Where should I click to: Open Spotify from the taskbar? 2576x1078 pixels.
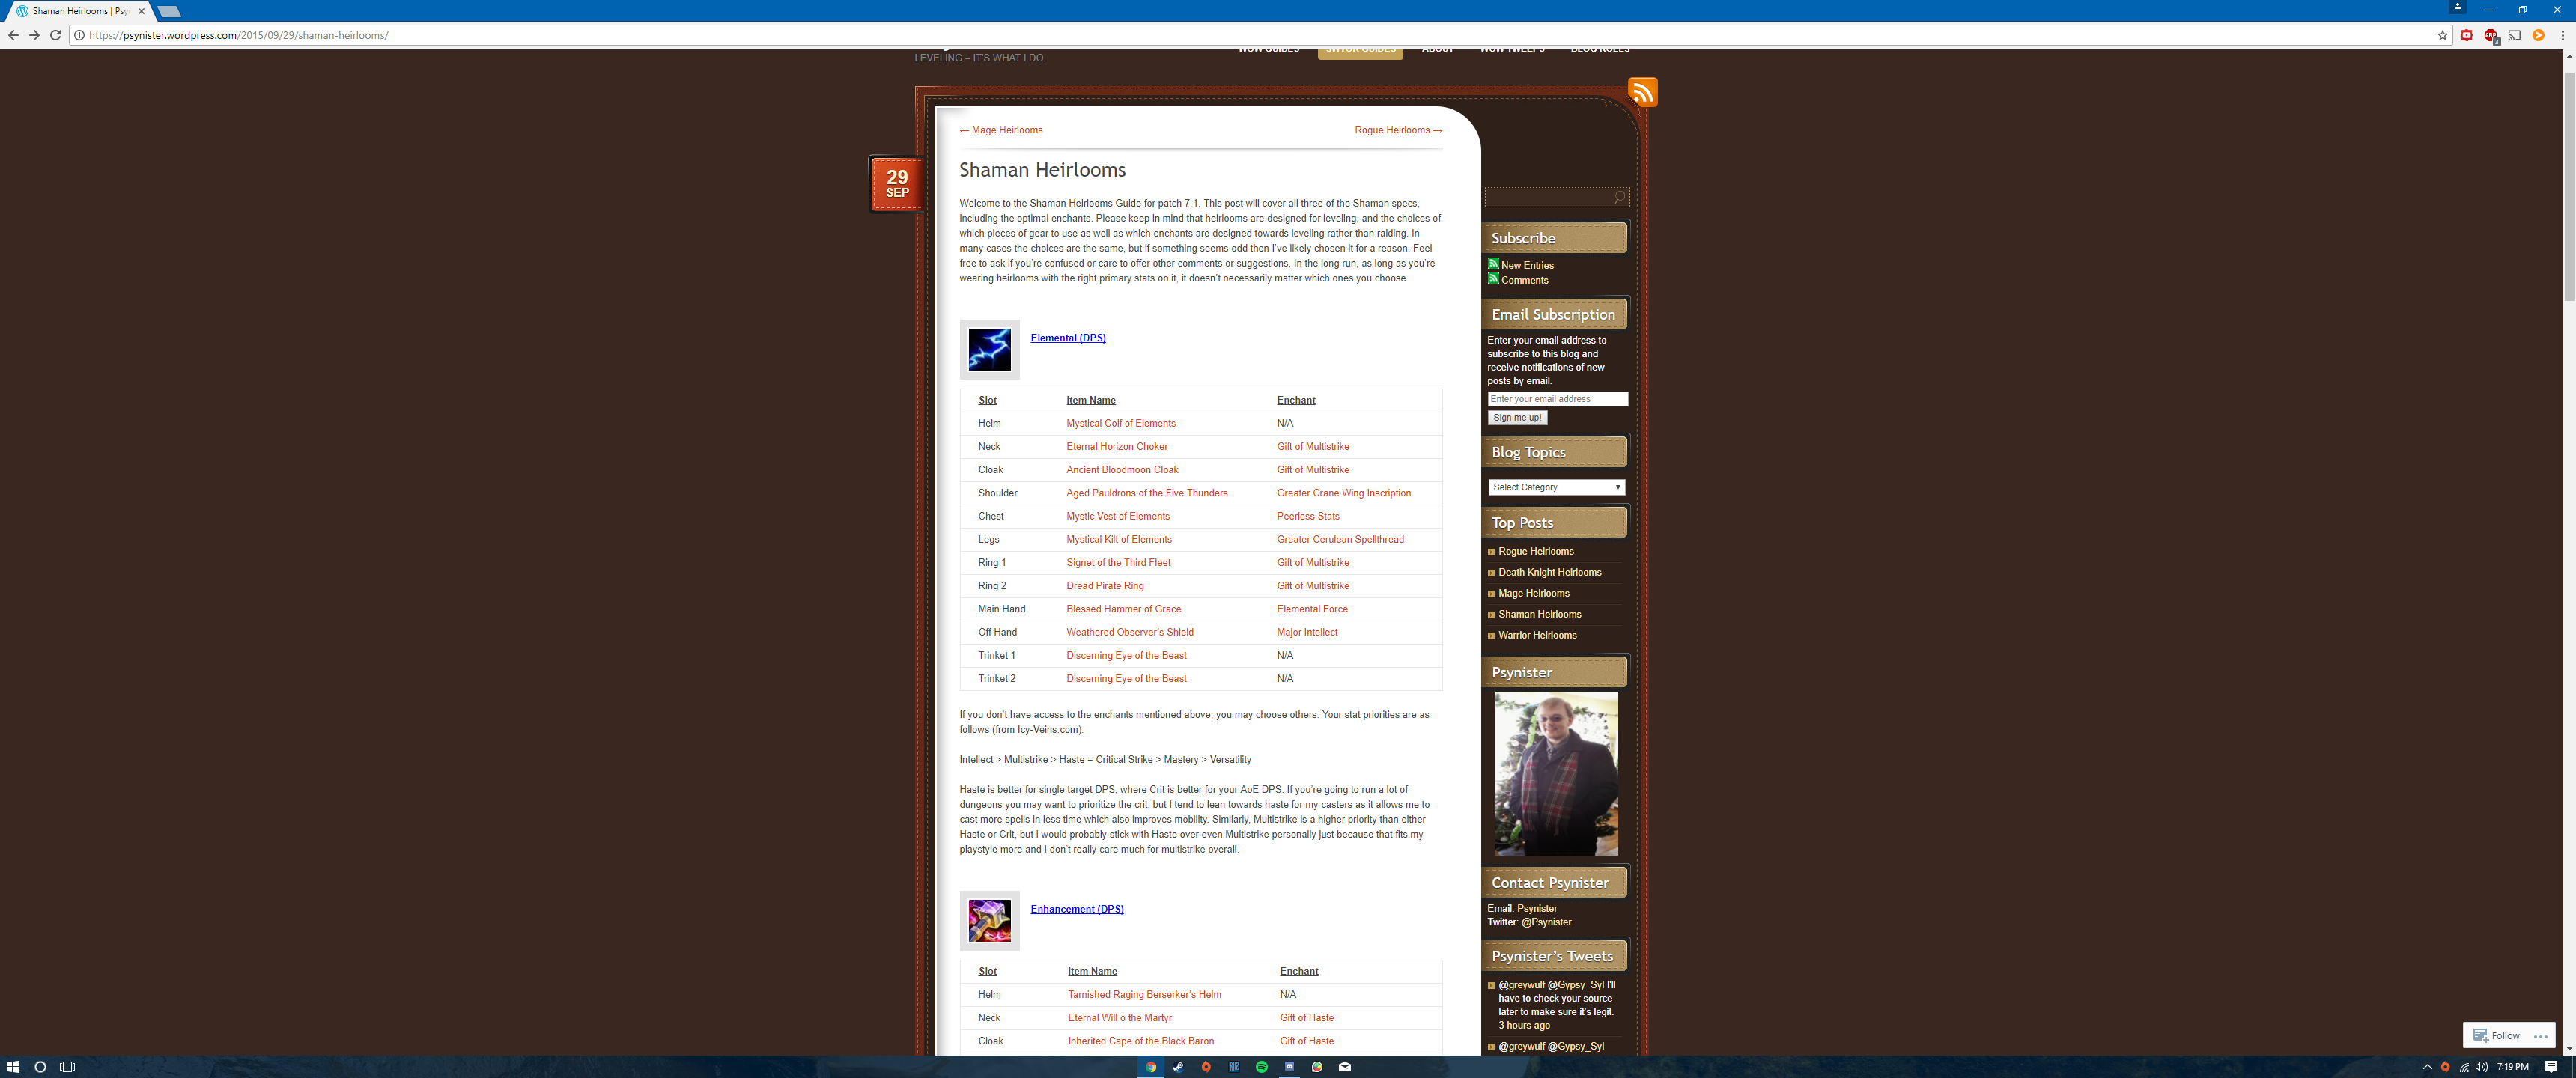click(x=1262, y=1066)
